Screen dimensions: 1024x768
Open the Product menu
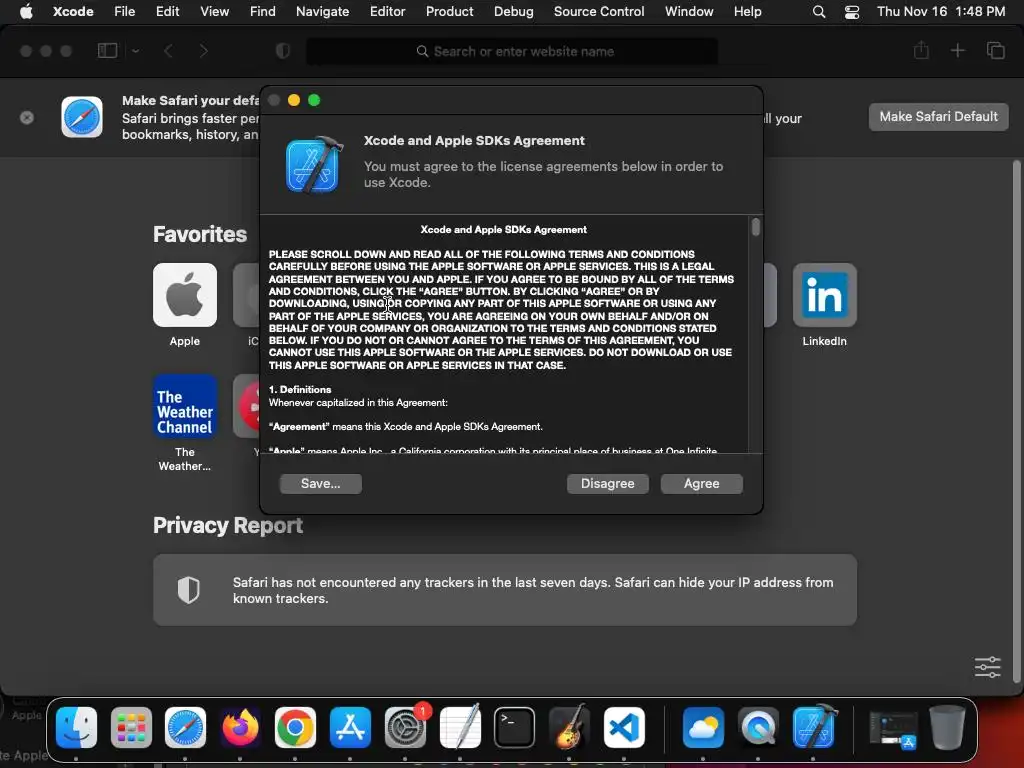click(x=449, y=11)
